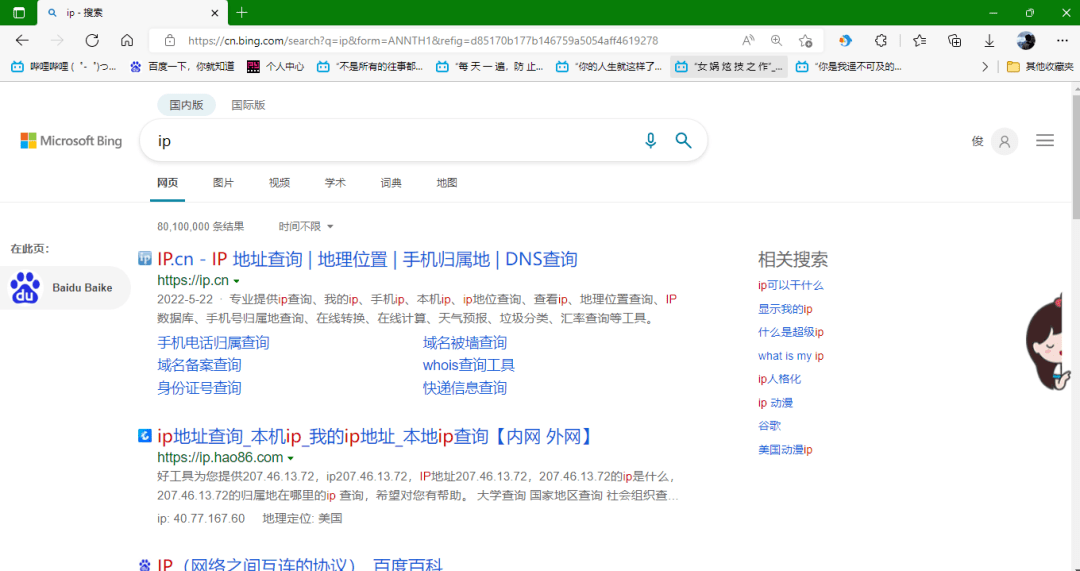Screen dimensions: 1080x571
Task: Open related search ip可以干什么
Action: tap(790, 285)
